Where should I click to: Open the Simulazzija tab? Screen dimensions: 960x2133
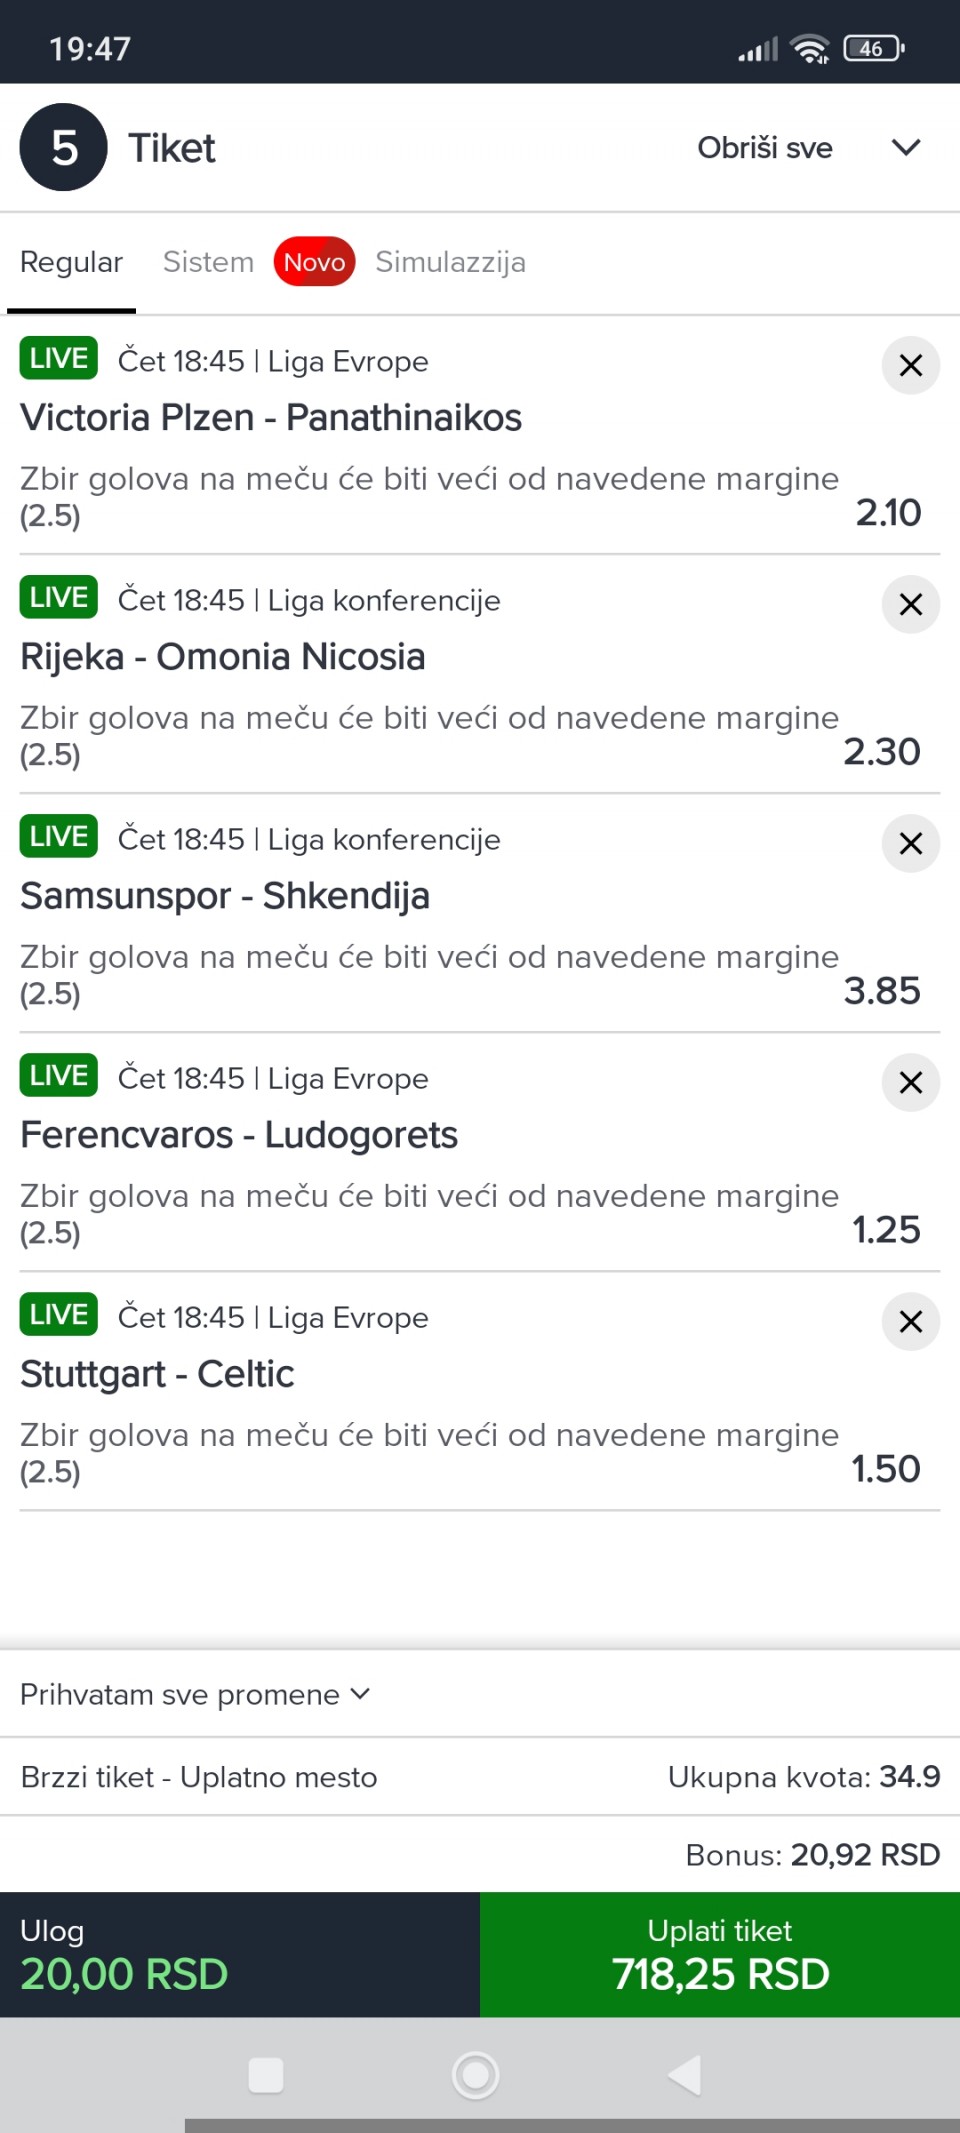[450, 262]
